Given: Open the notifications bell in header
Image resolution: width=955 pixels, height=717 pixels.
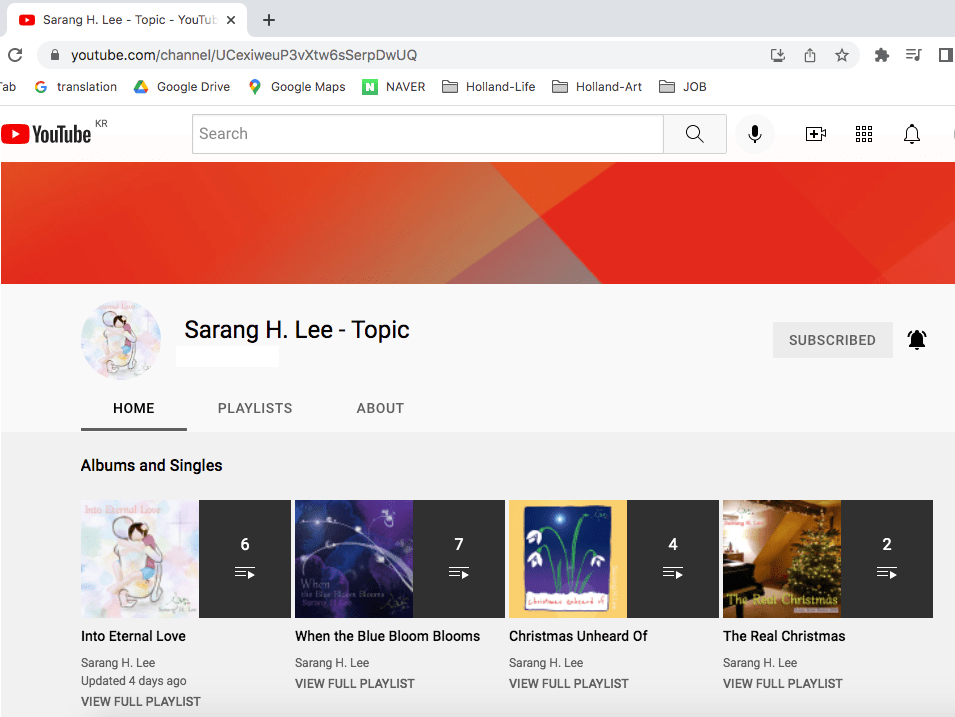Looking at the screenshot, I should [x=912, y=134].
